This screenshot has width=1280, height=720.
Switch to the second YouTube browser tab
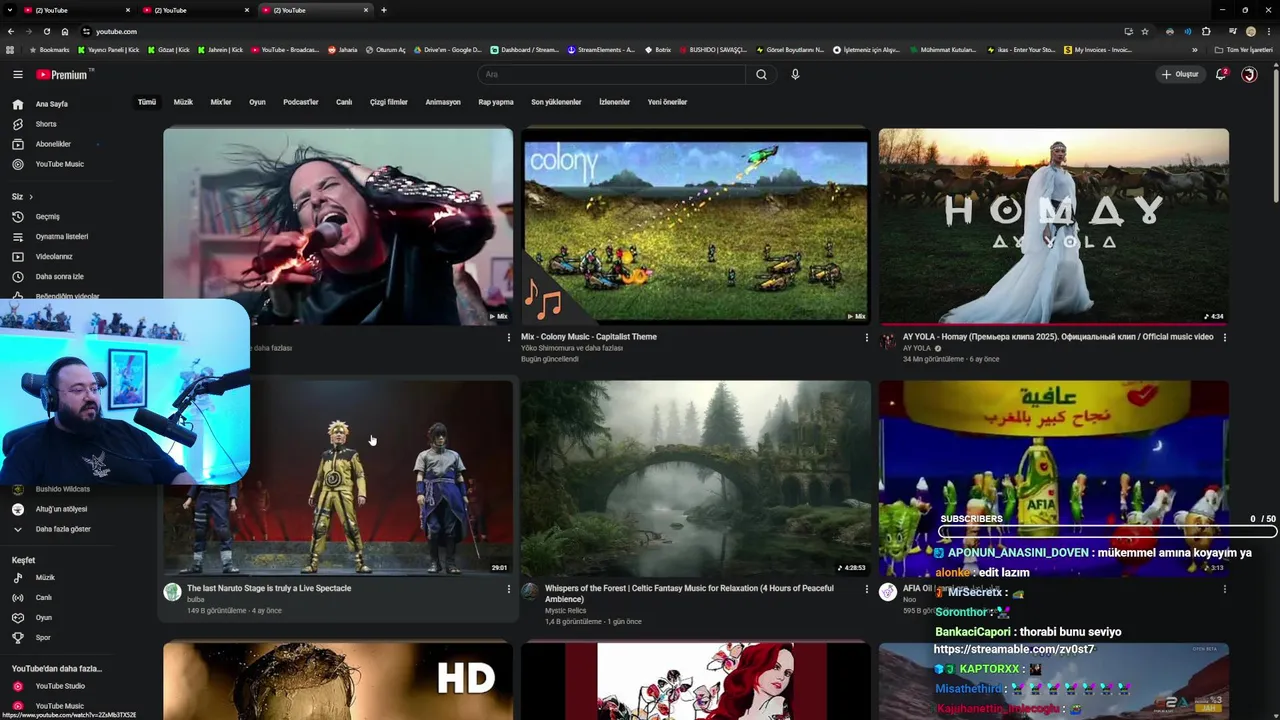[194, 10]
